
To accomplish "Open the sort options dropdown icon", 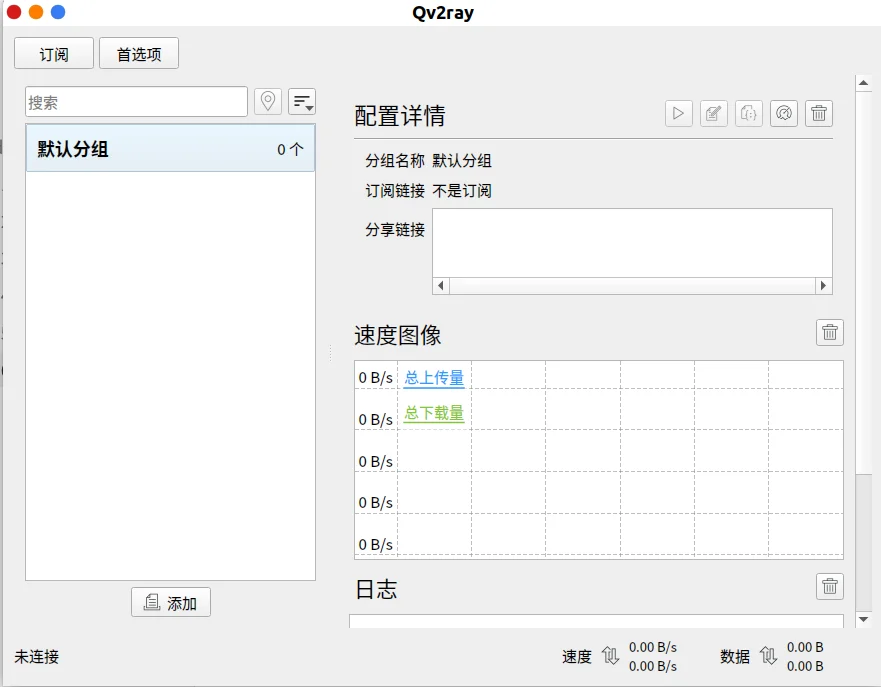I will pos(302,102).
